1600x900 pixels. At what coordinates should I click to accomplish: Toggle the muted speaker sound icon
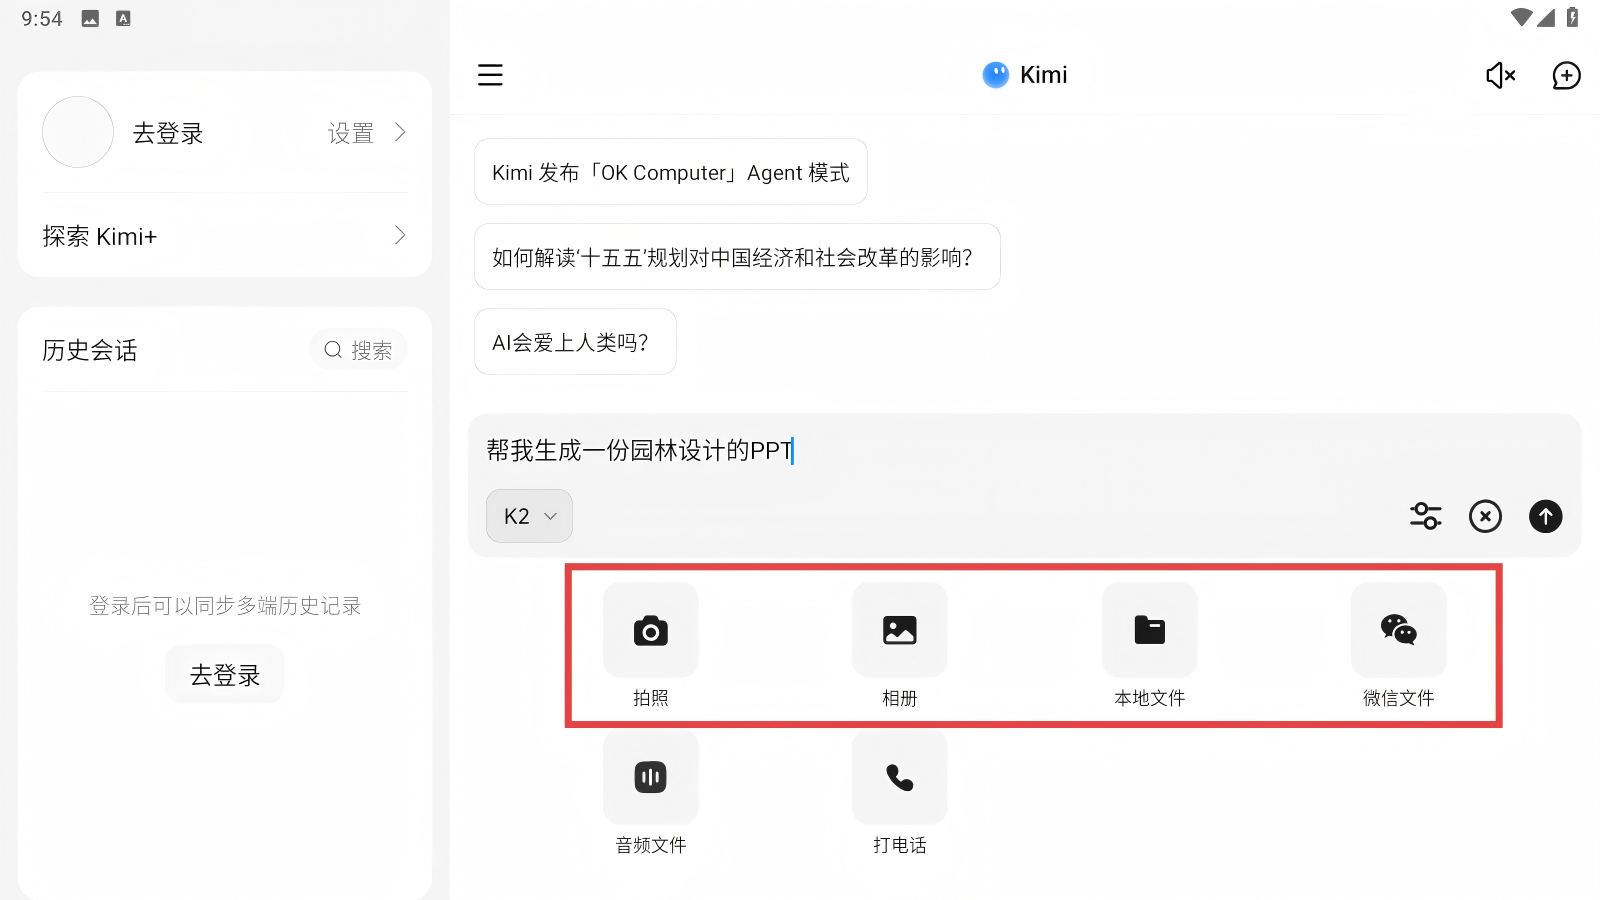(x=1500, y=75)
